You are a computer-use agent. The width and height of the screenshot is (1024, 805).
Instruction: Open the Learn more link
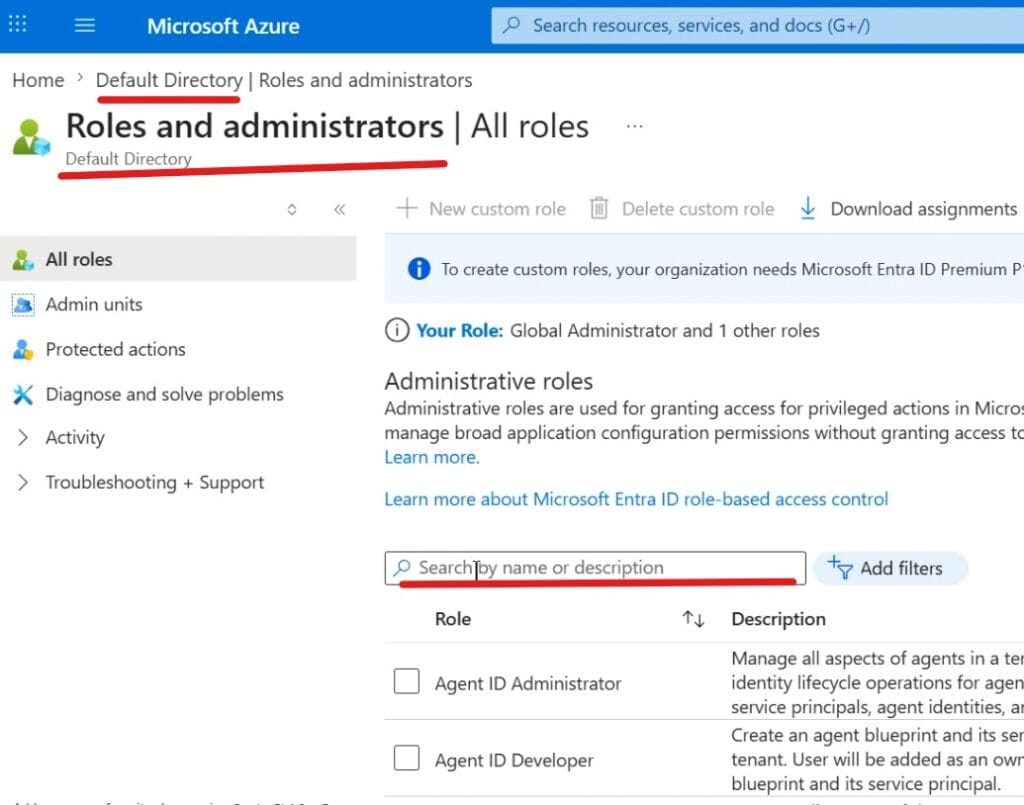click(x=432, y=457)
